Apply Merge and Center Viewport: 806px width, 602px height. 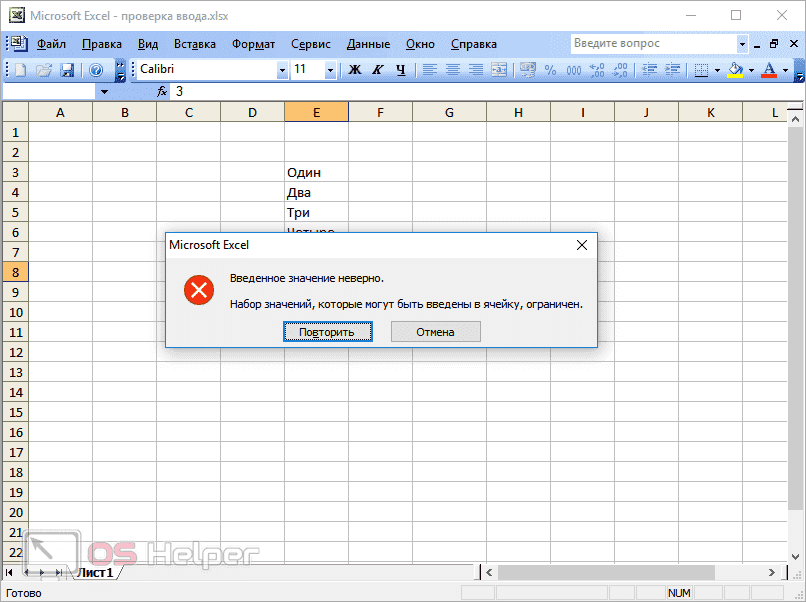click(x=497, y=71)
